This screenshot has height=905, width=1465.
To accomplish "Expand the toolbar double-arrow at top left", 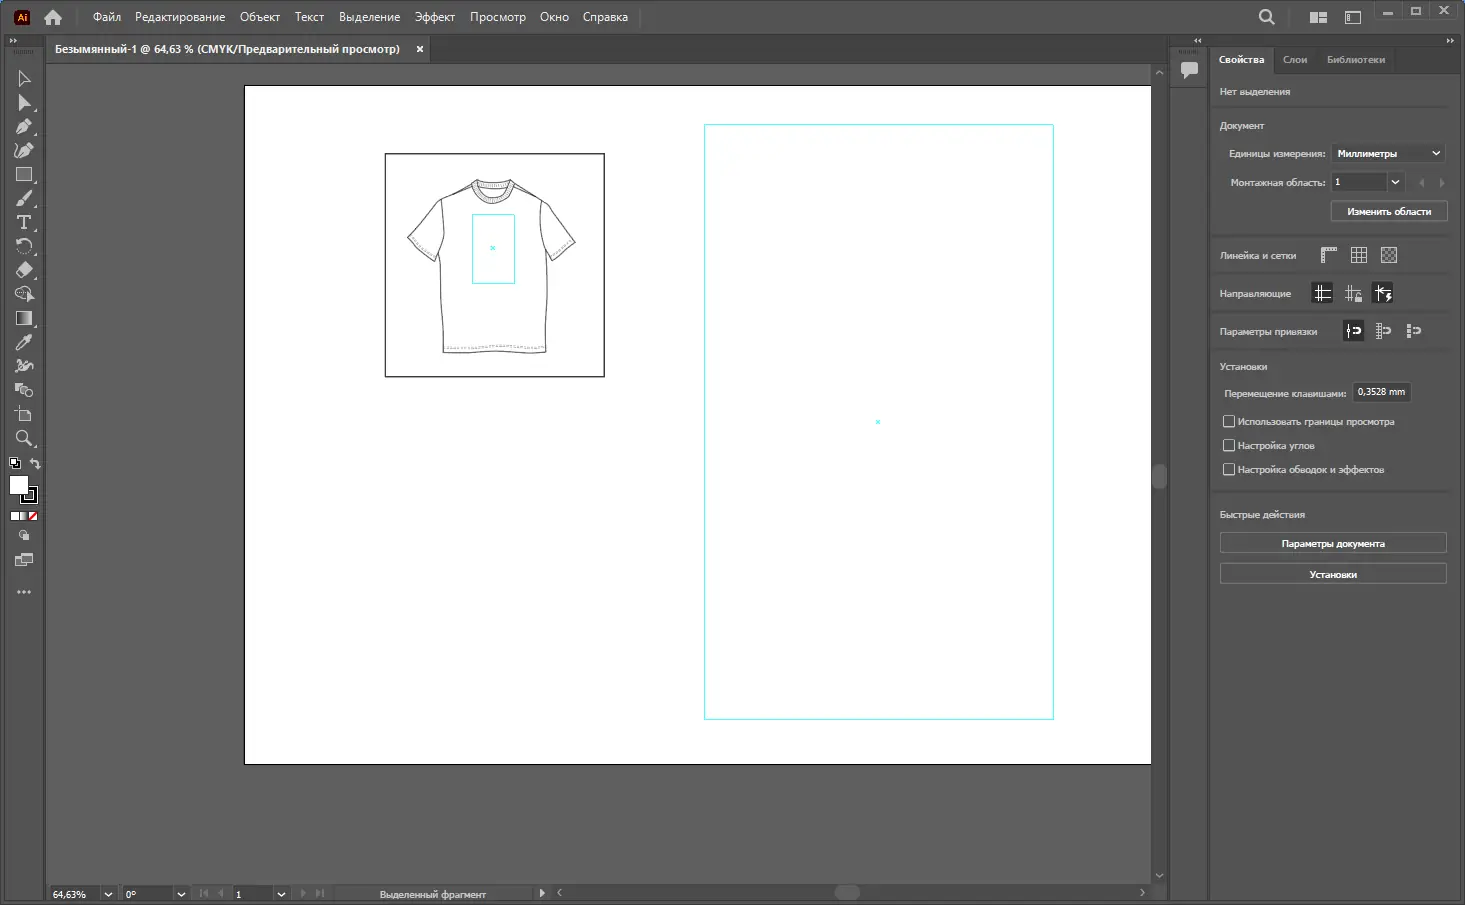I will pos(13,41).
